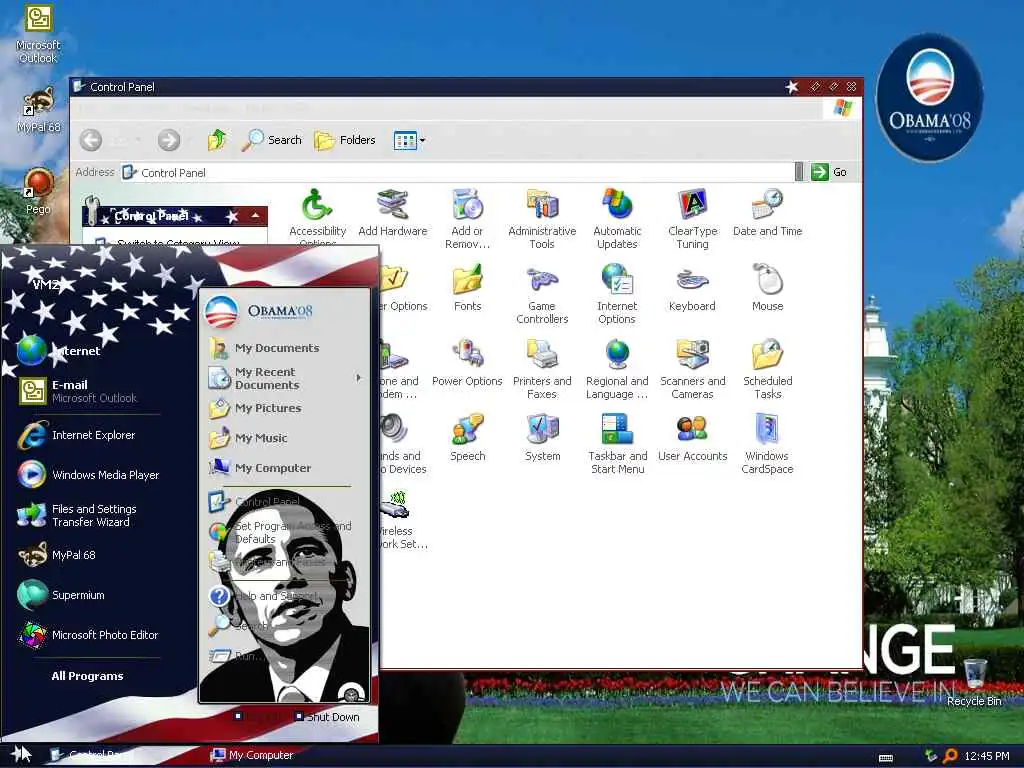Viewport: 1024px width, 768px height.
Task: Launch Internet Explorer from Start menu
Action: click(77, 435)
